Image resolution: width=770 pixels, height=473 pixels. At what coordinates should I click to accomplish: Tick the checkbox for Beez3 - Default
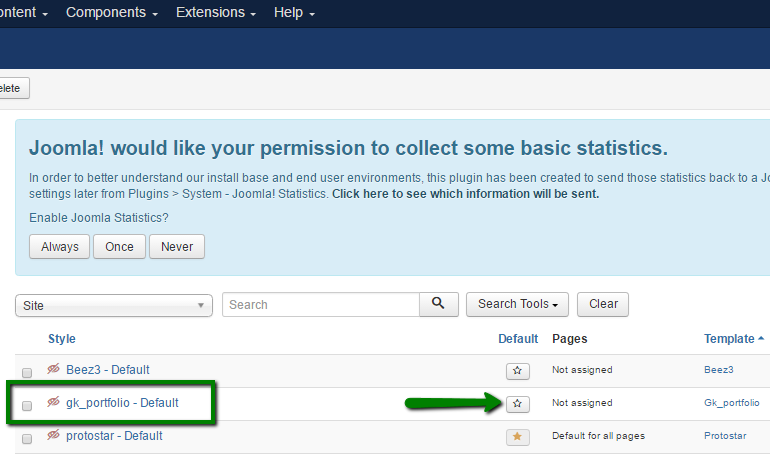(27, 372)
